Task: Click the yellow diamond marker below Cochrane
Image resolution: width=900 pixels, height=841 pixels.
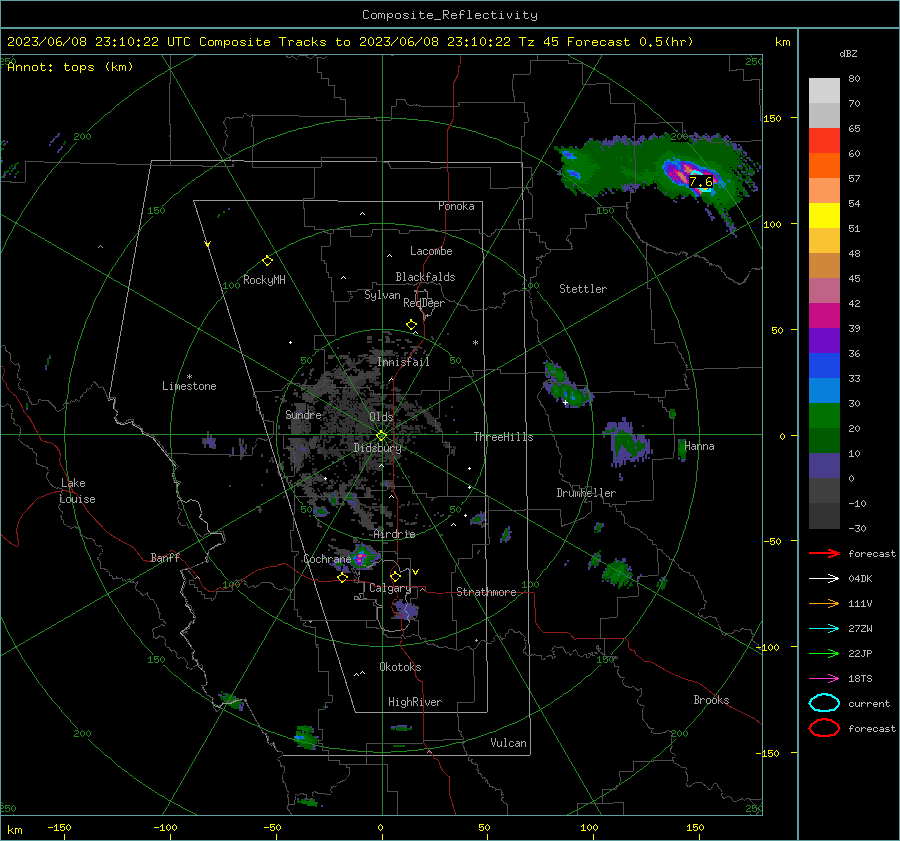Action: (342, 578)
